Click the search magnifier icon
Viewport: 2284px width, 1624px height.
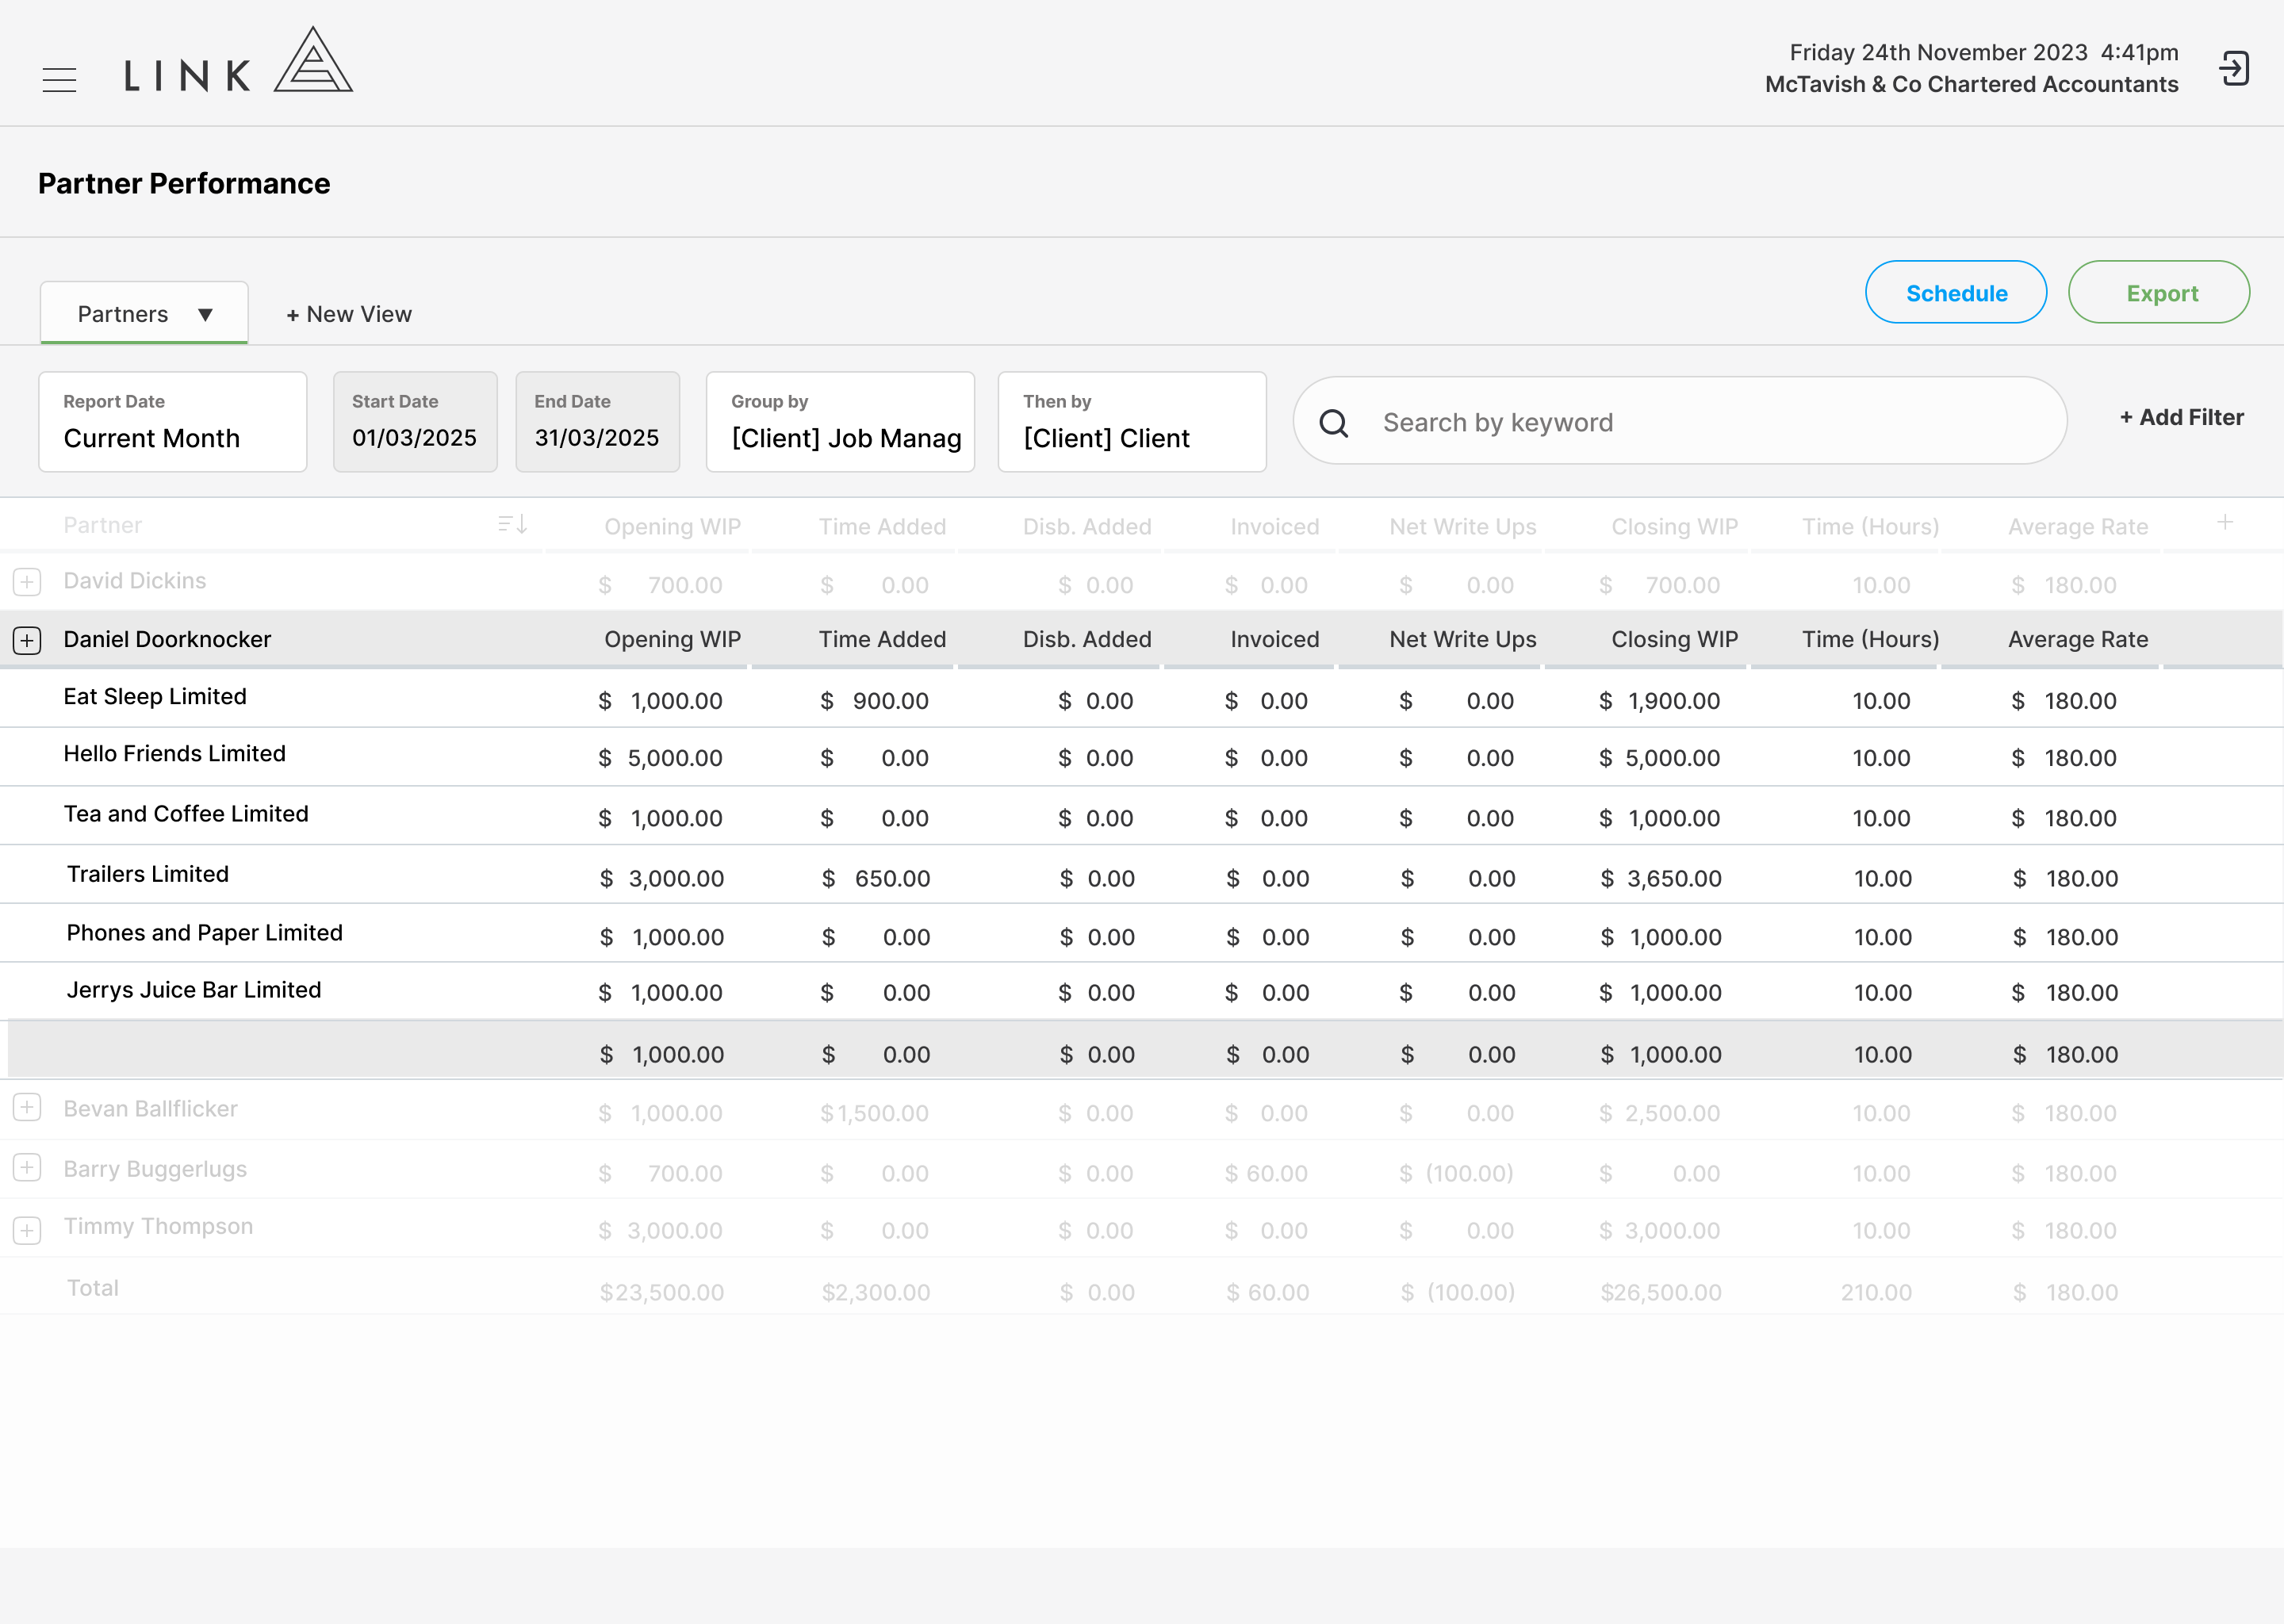(x=1333, y=423)
